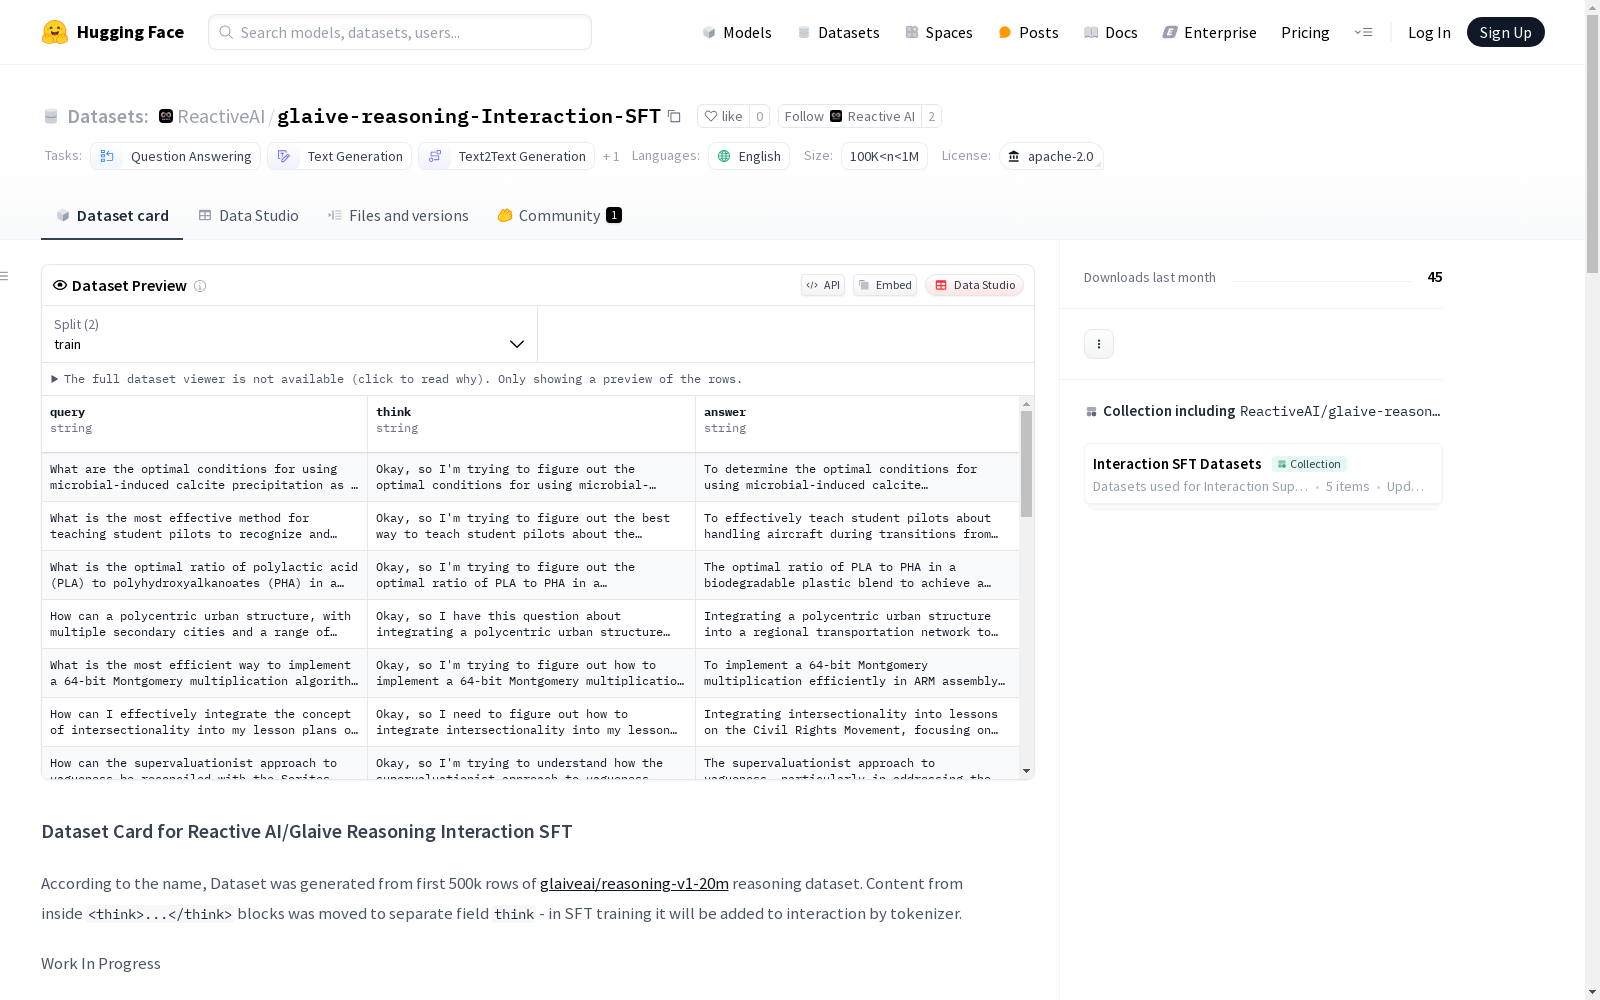Viewport: 1600px width, 1000px height.
Task: Click the Hugging Face logo icon
Action: point(55,32)
